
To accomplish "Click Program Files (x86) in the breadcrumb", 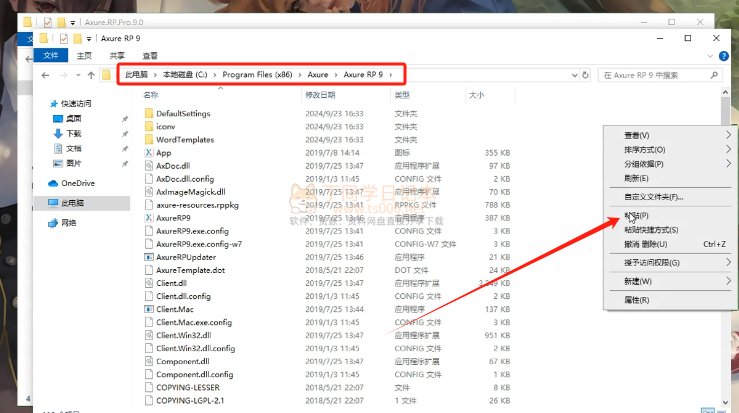I will pyautogui.click(x=257, y=74).
